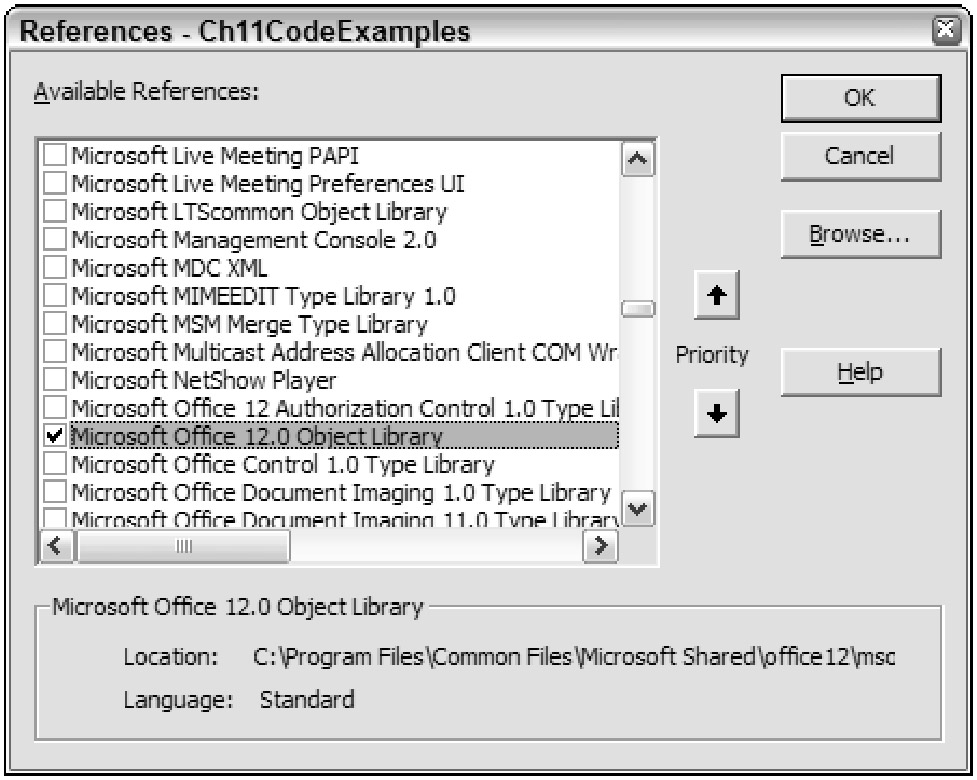Screen dimensions: 977x780
Task: Click the horizontal scrollbar thumb
Action: click(x=182, y=546)
